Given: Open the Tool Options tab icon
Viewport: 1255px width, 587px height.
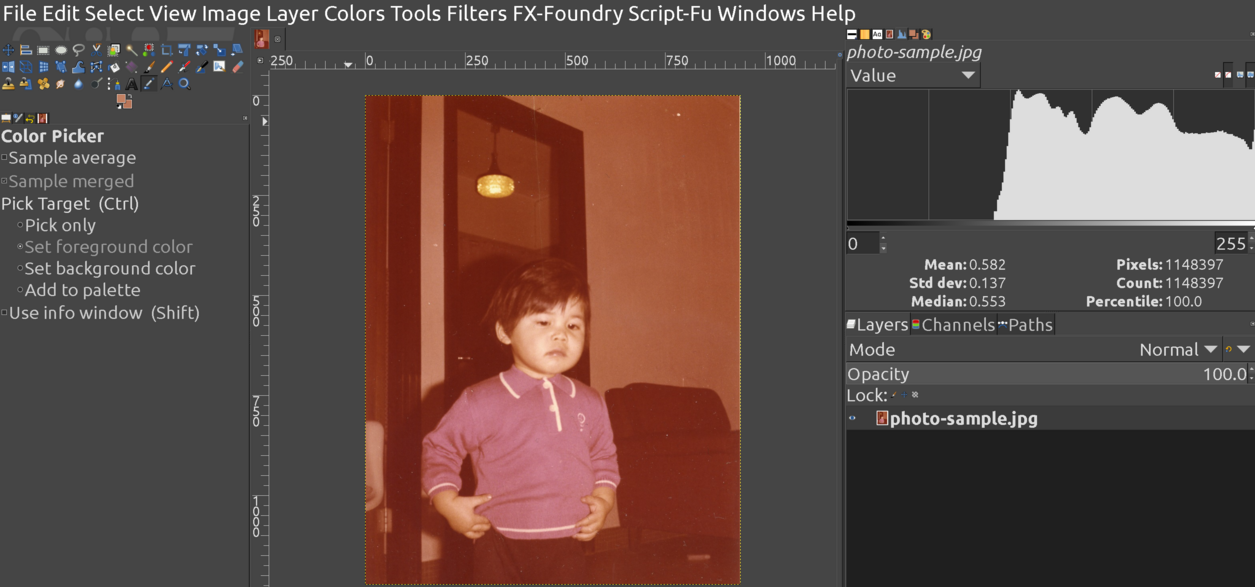Looking at the screenshot, I should (x=6, y=118).
